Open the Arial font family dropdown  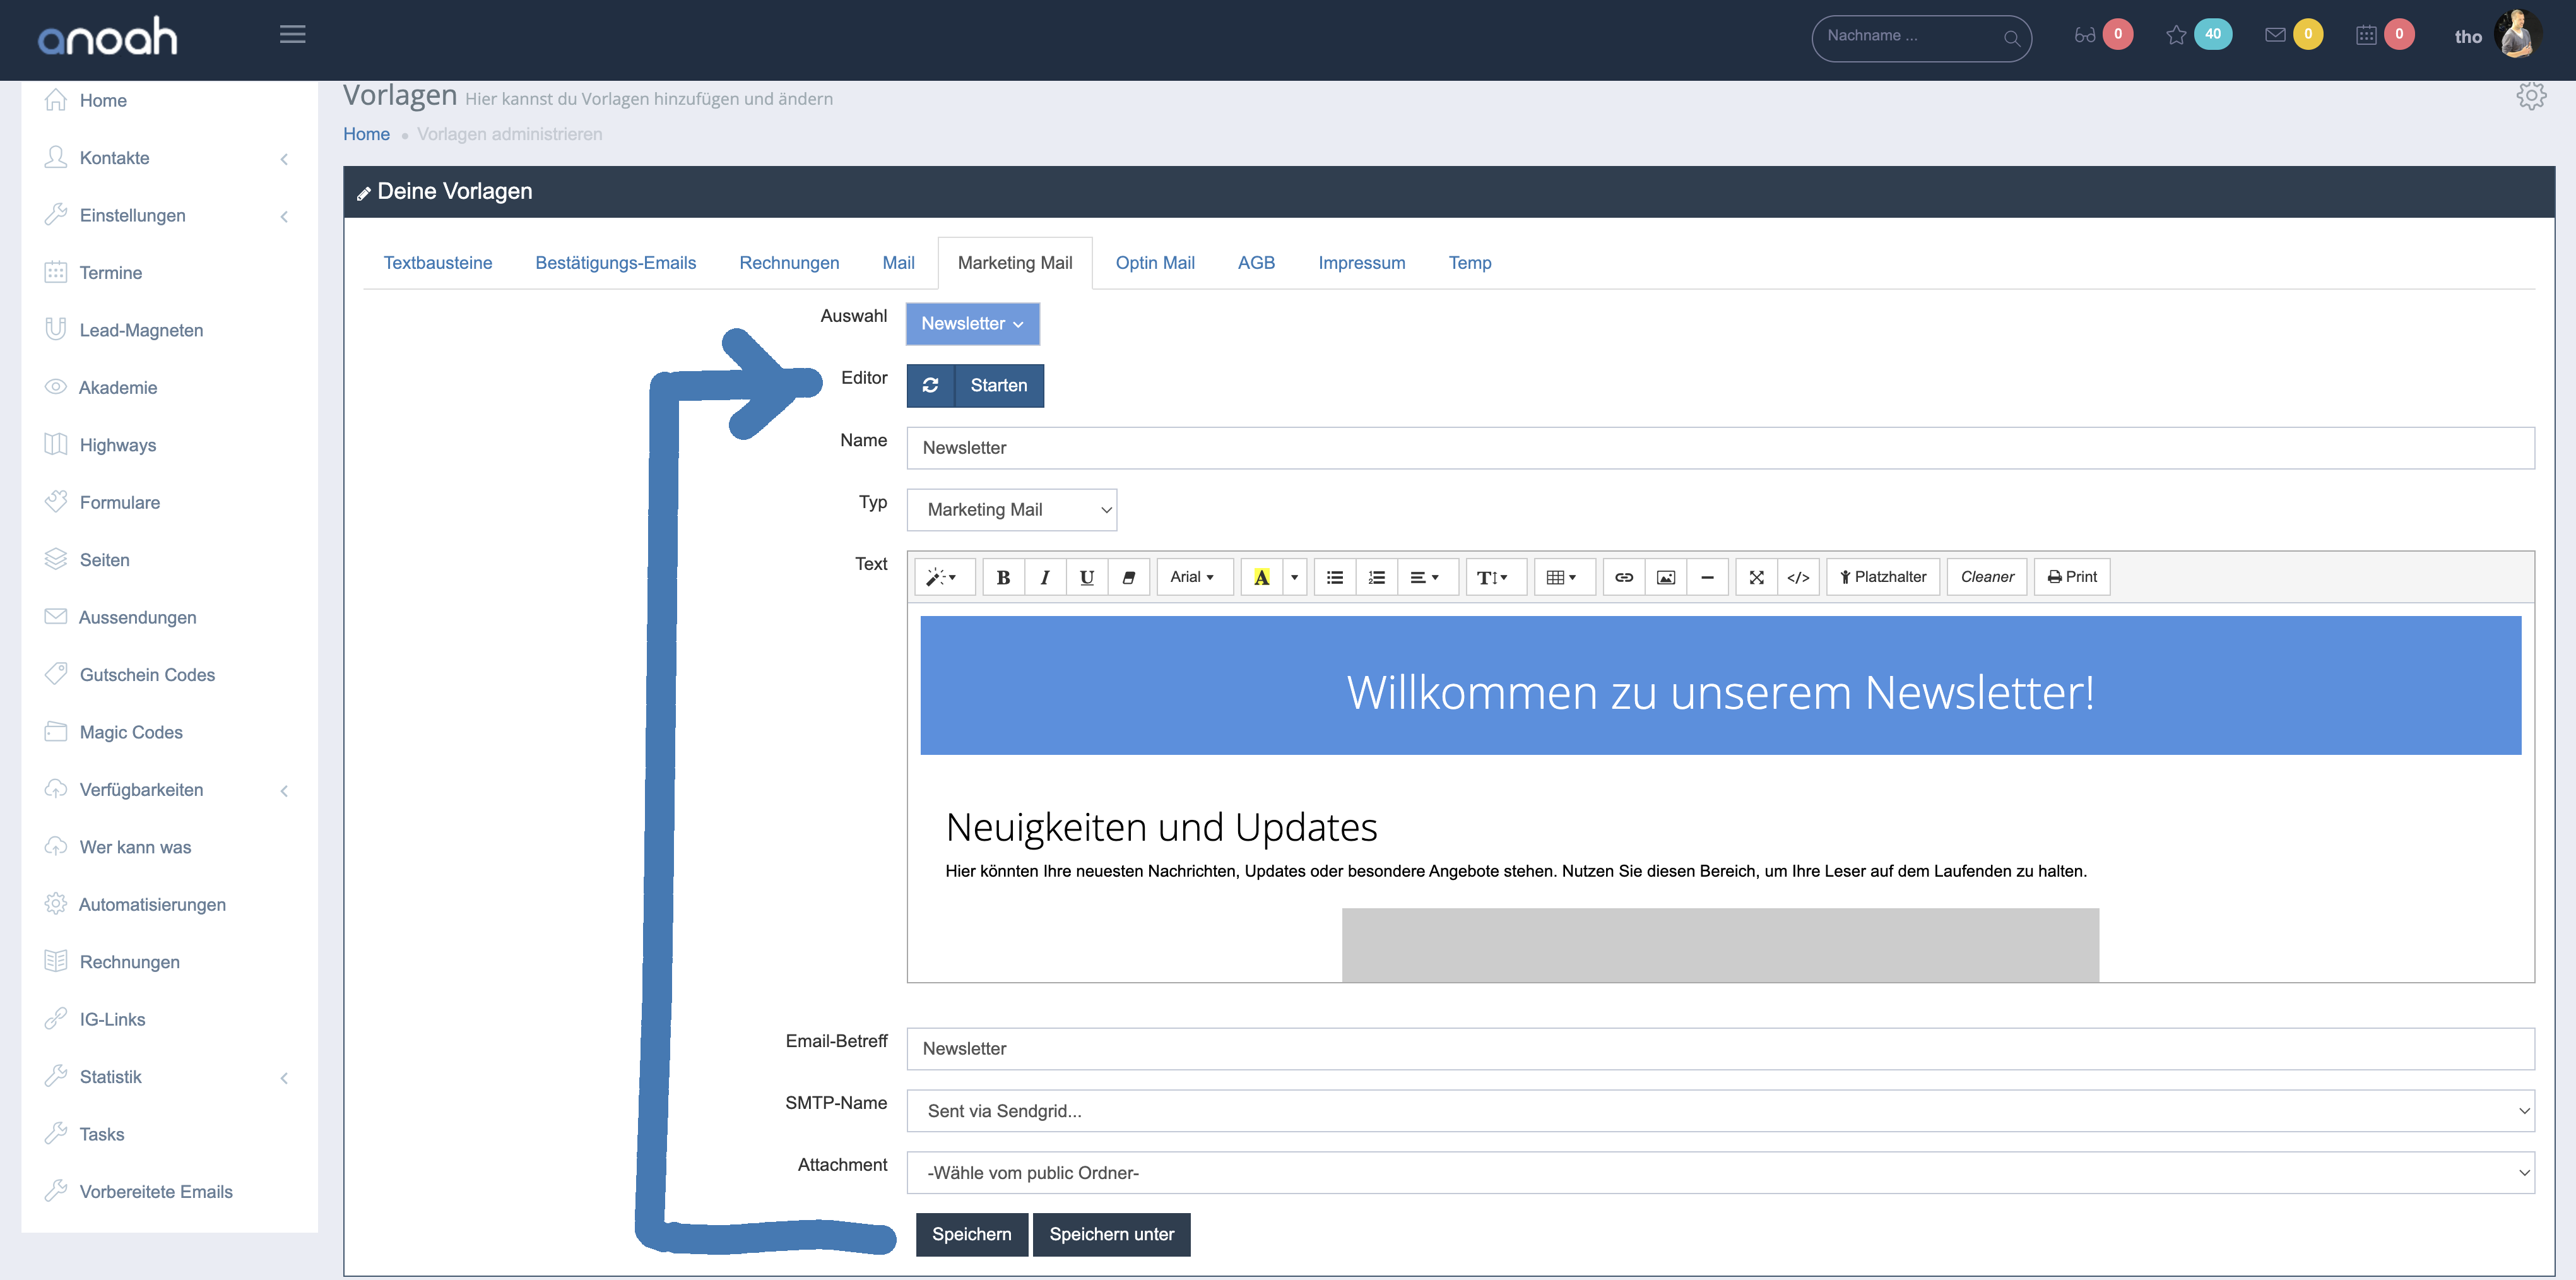(1193, 577)
